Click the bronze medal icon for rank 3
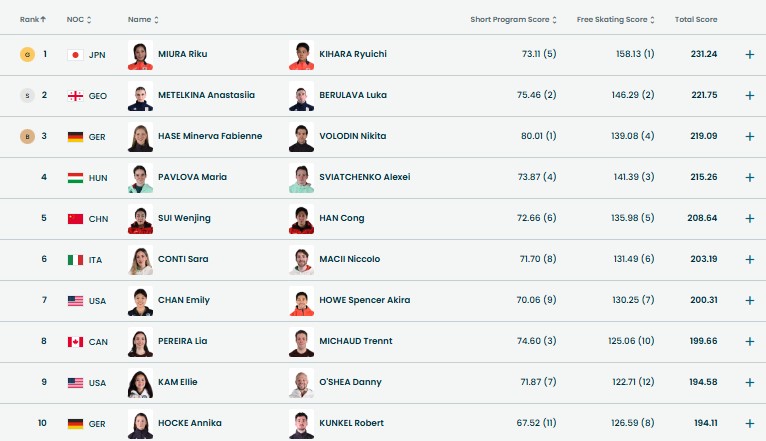Screen dimensions: 766x441 pos(27,136)
